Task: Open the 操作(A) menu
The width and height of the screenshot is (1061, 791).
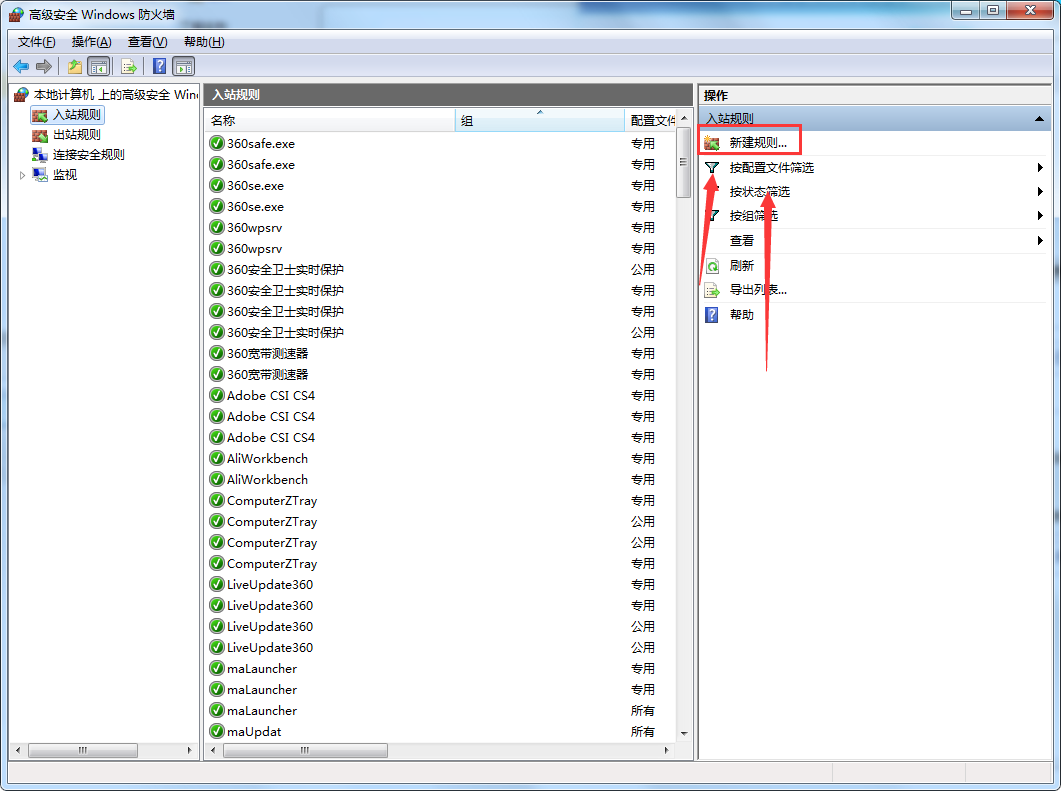Action: pos(91,42)
